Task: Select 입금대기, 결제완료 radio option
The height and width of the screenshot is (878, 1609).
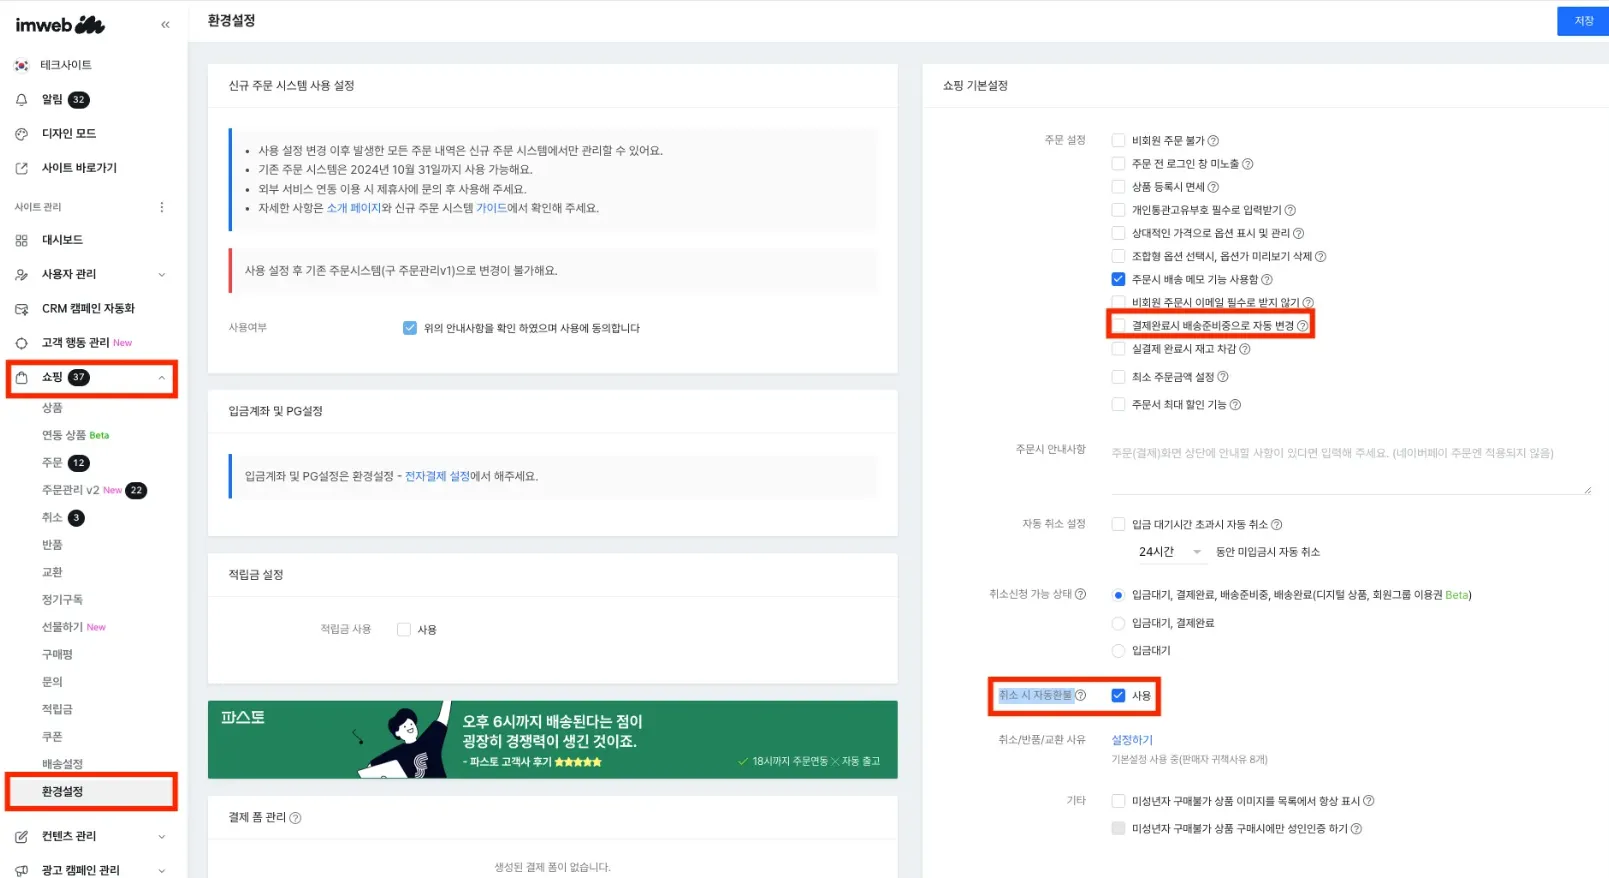Action: pyautogui.click(x=1118, y=623)
